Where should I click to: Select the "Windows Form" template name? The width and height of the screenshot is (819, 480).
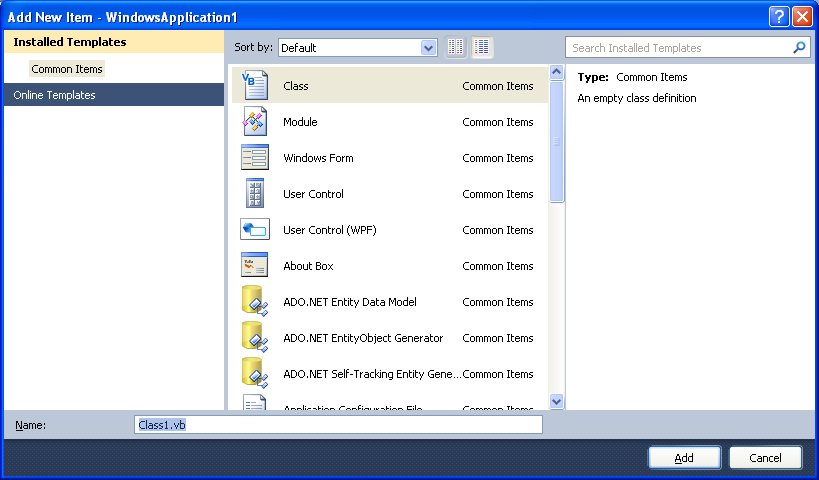tap(318, 158)
